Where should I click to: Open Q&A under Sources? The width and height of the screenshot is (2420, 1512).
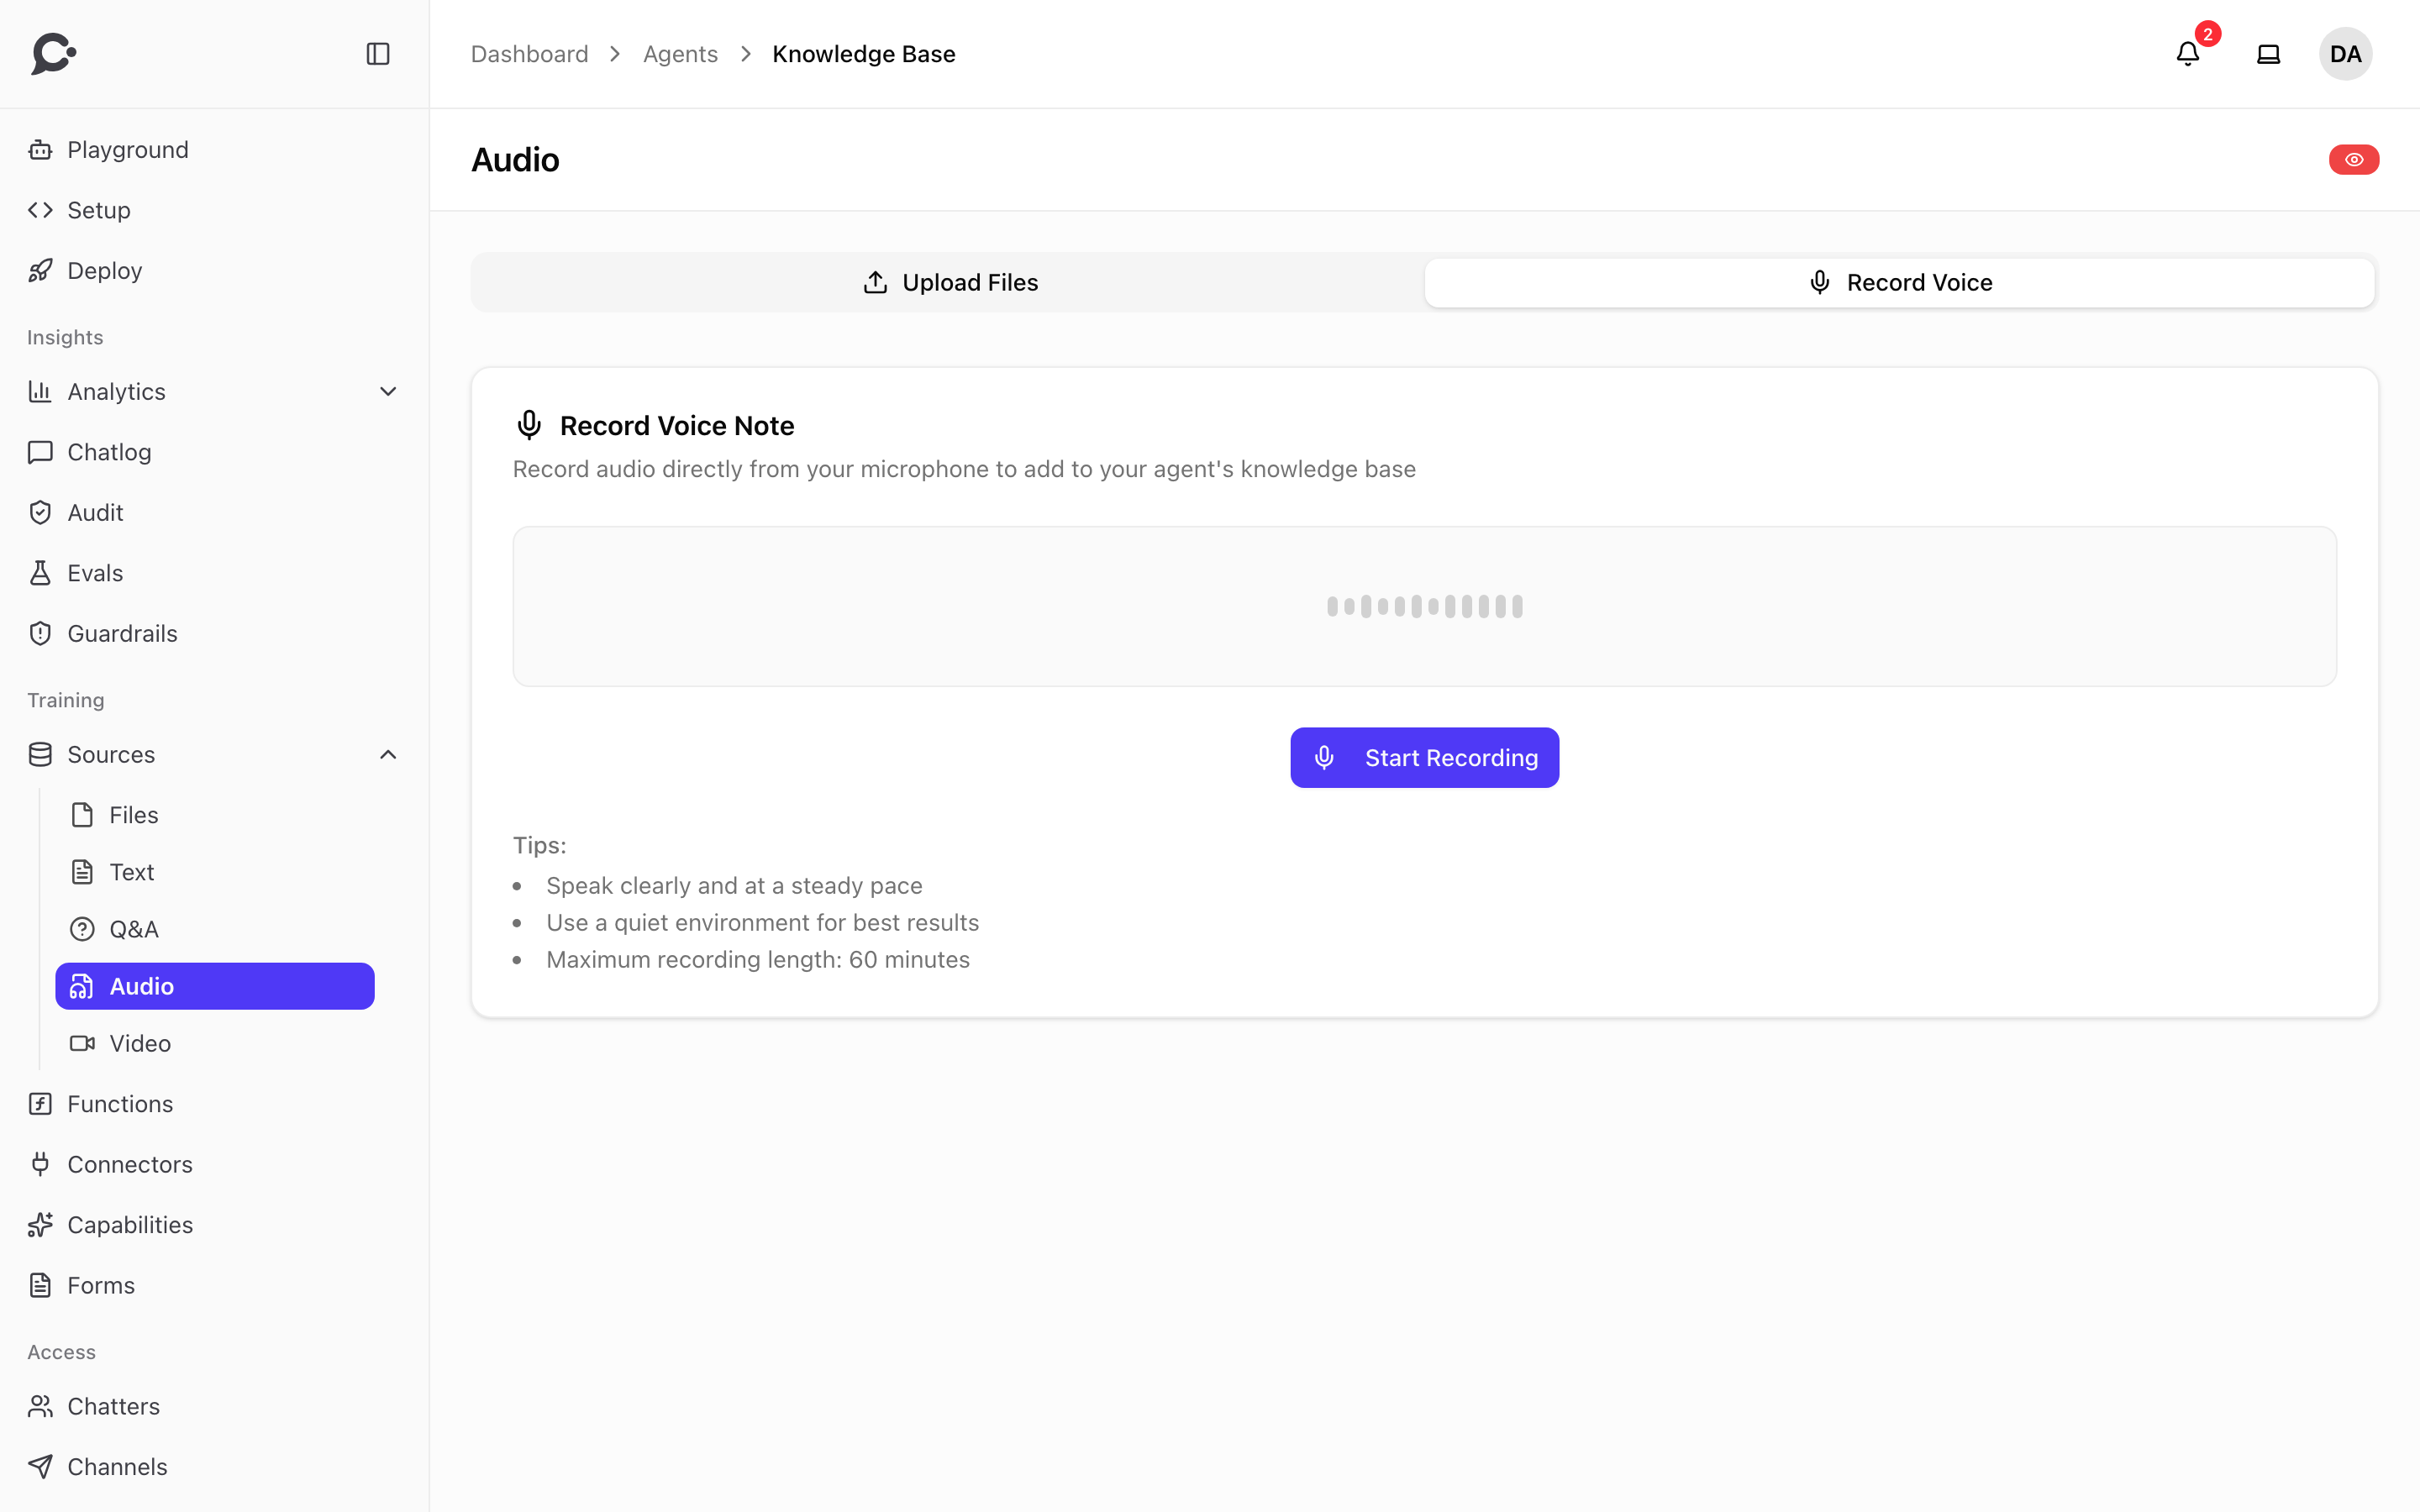click(215, 929)
